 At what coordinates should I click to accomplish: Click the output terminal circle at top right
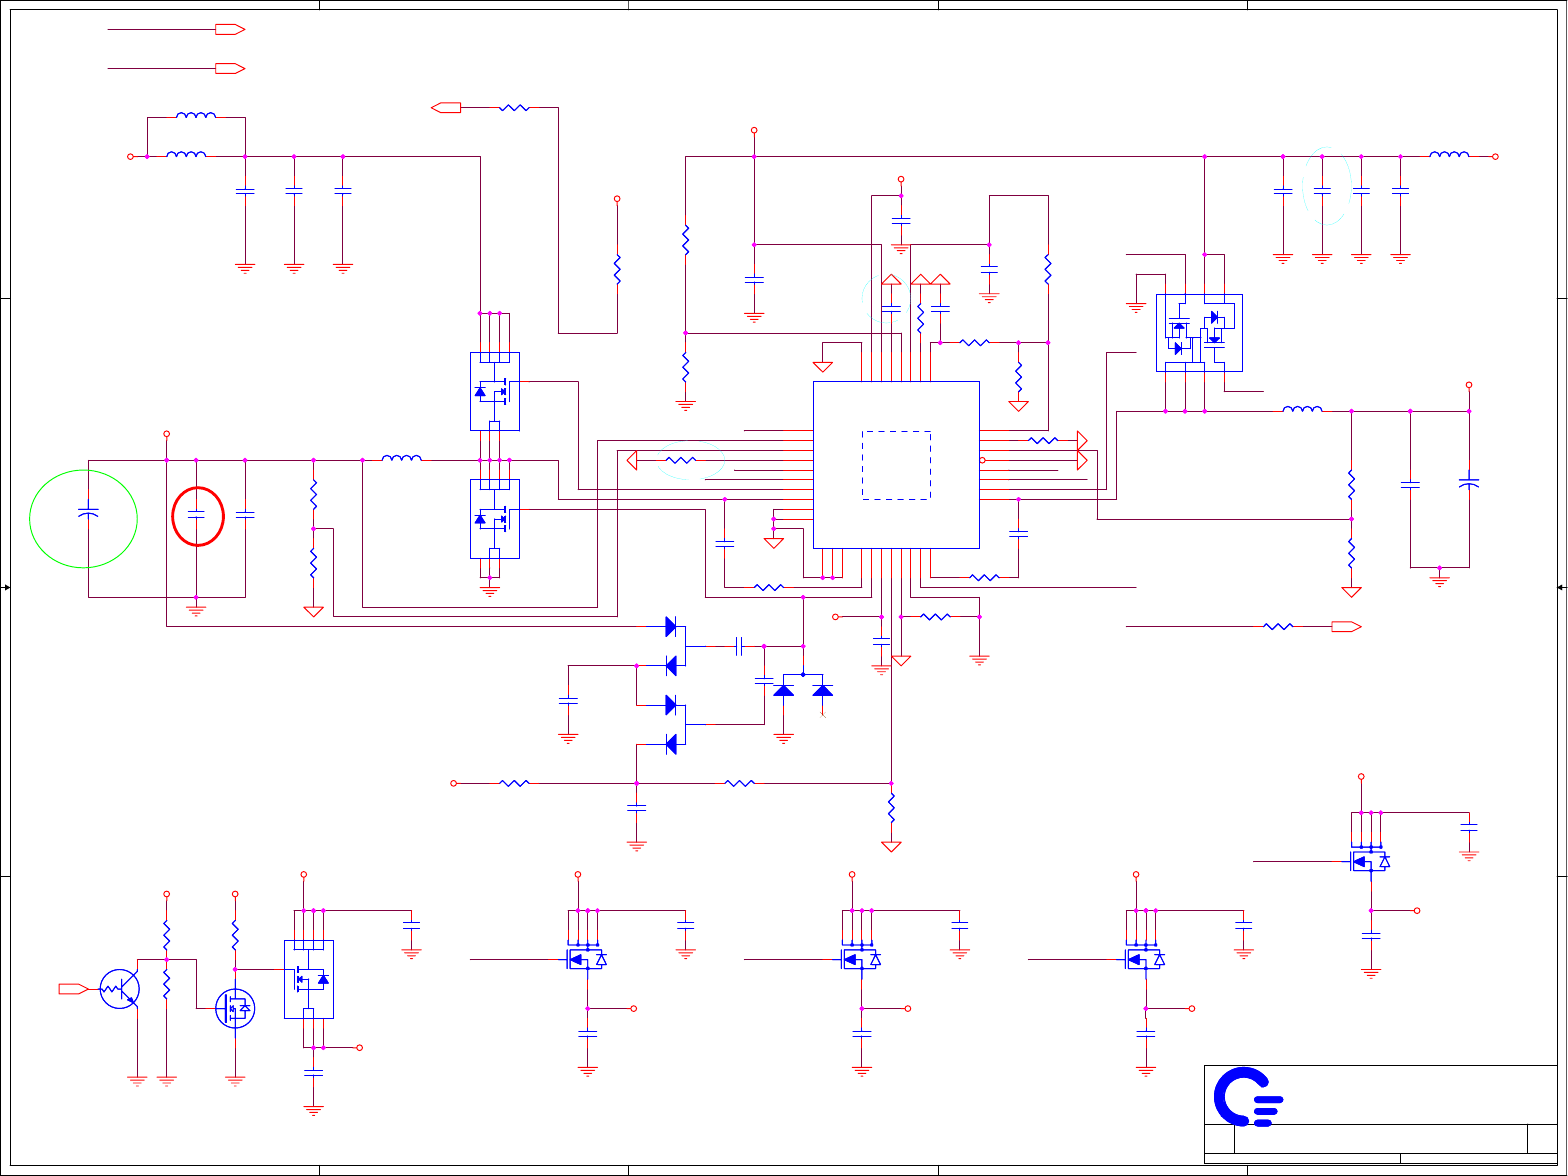tap(1496, 157)
